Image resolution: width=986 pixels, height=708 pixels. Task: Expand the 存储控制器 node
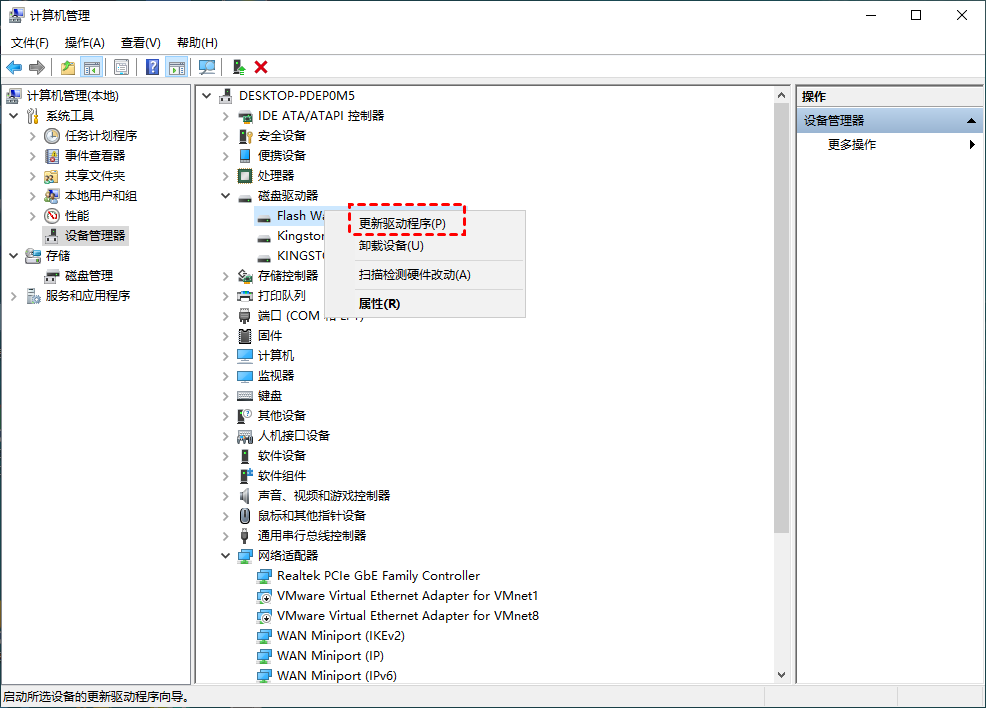pyautogui.click(x=225, y=276)
